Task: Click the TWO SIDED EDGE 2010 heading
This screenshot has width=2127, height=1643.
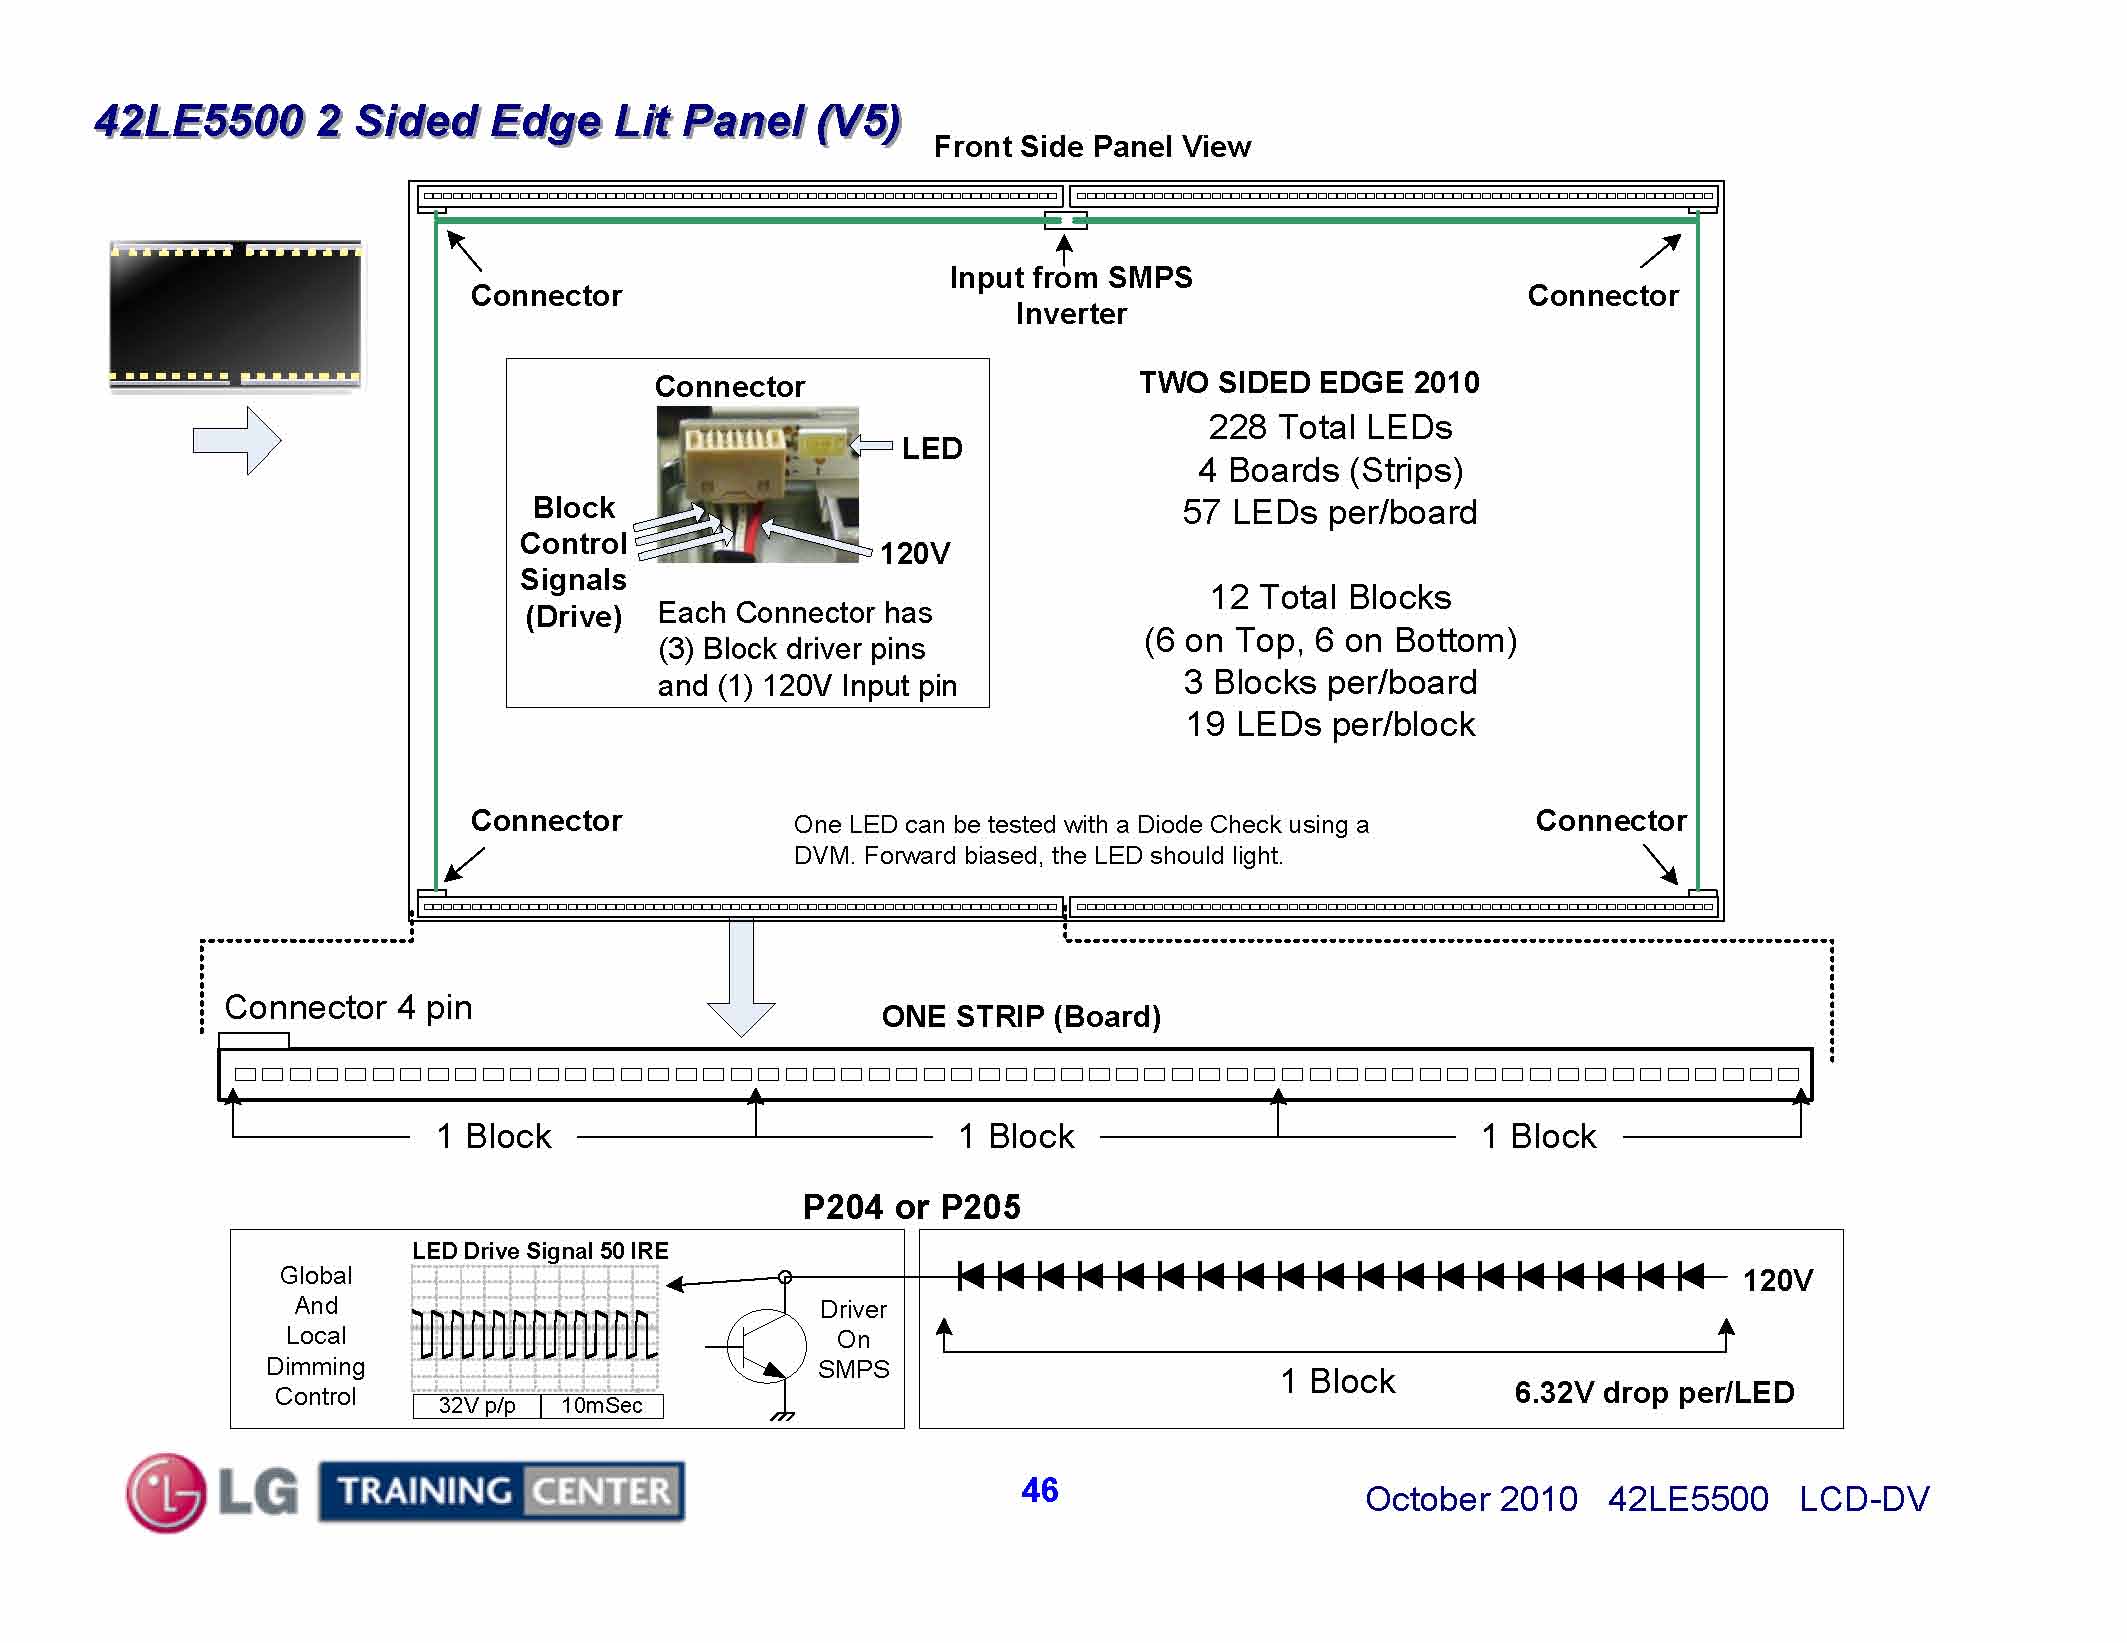Action: tap(1309, 382)
